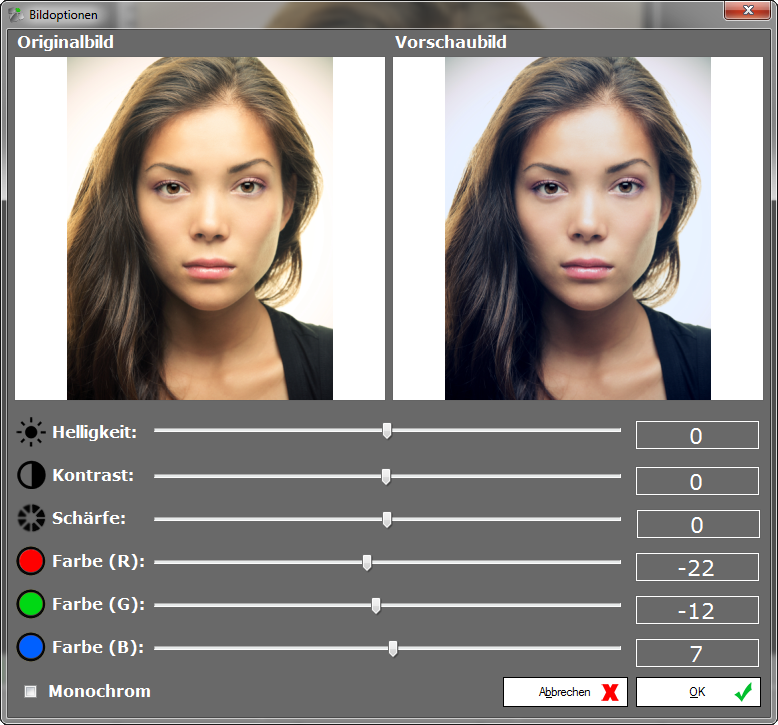778x725 pixels.
Task: Confirm the adjustments with OK
Action: [697, 692]
